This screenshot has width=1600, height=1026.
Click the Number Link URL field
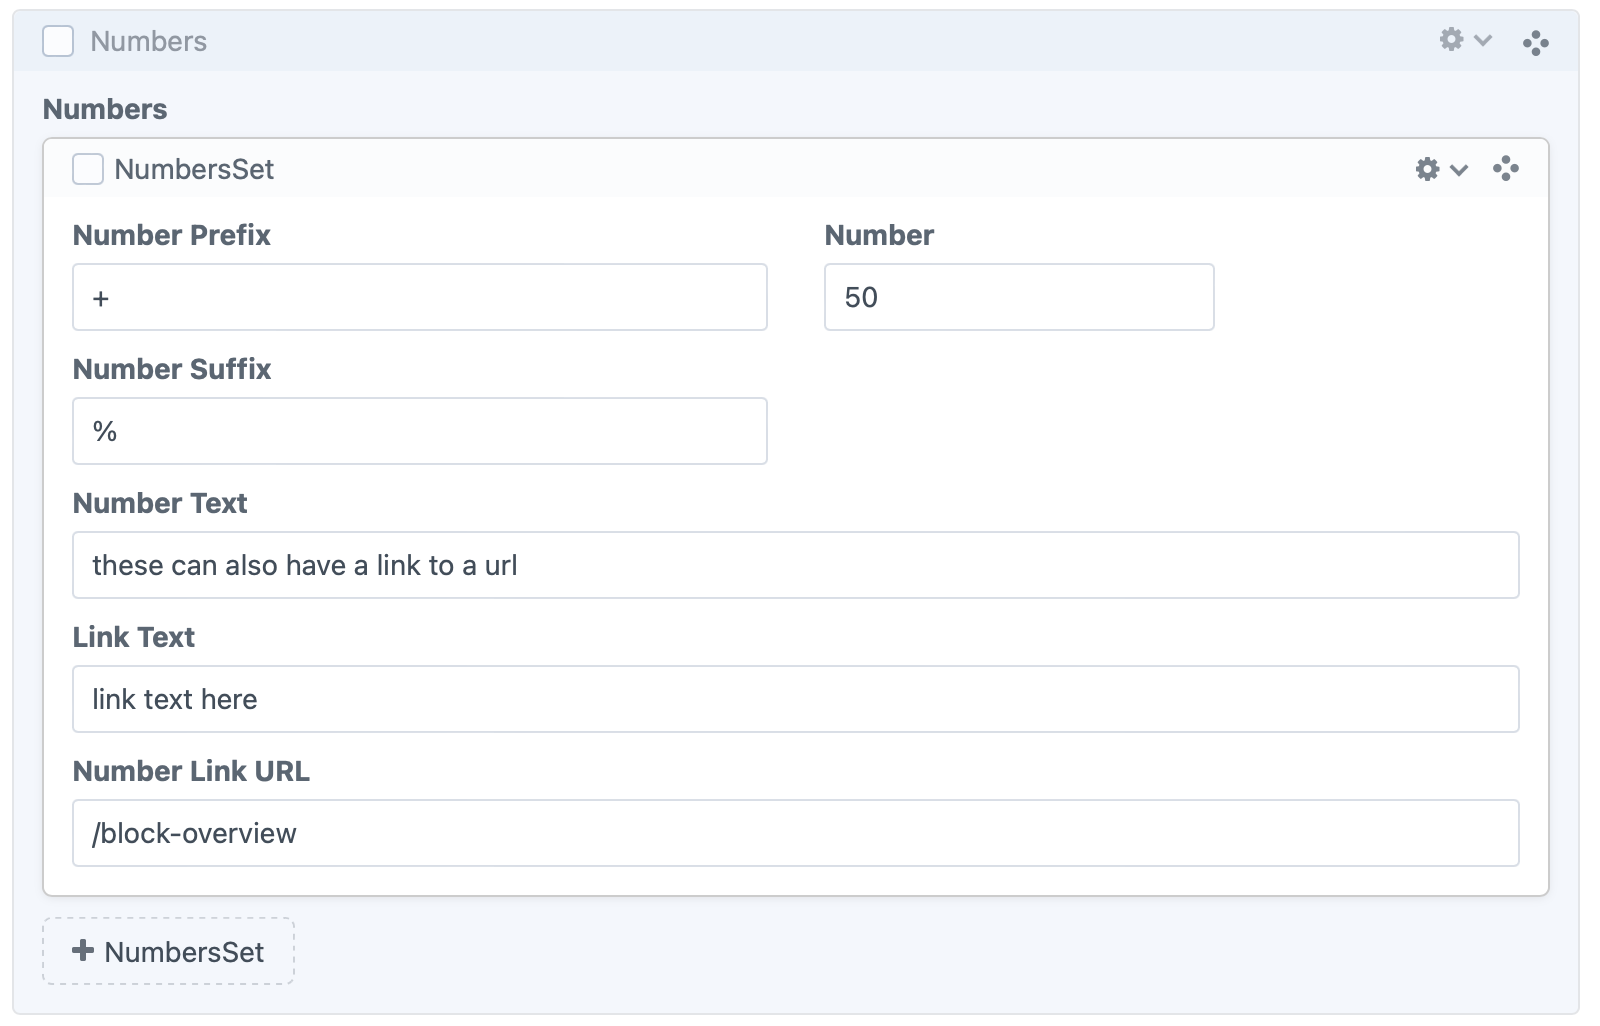pos(795,833)
